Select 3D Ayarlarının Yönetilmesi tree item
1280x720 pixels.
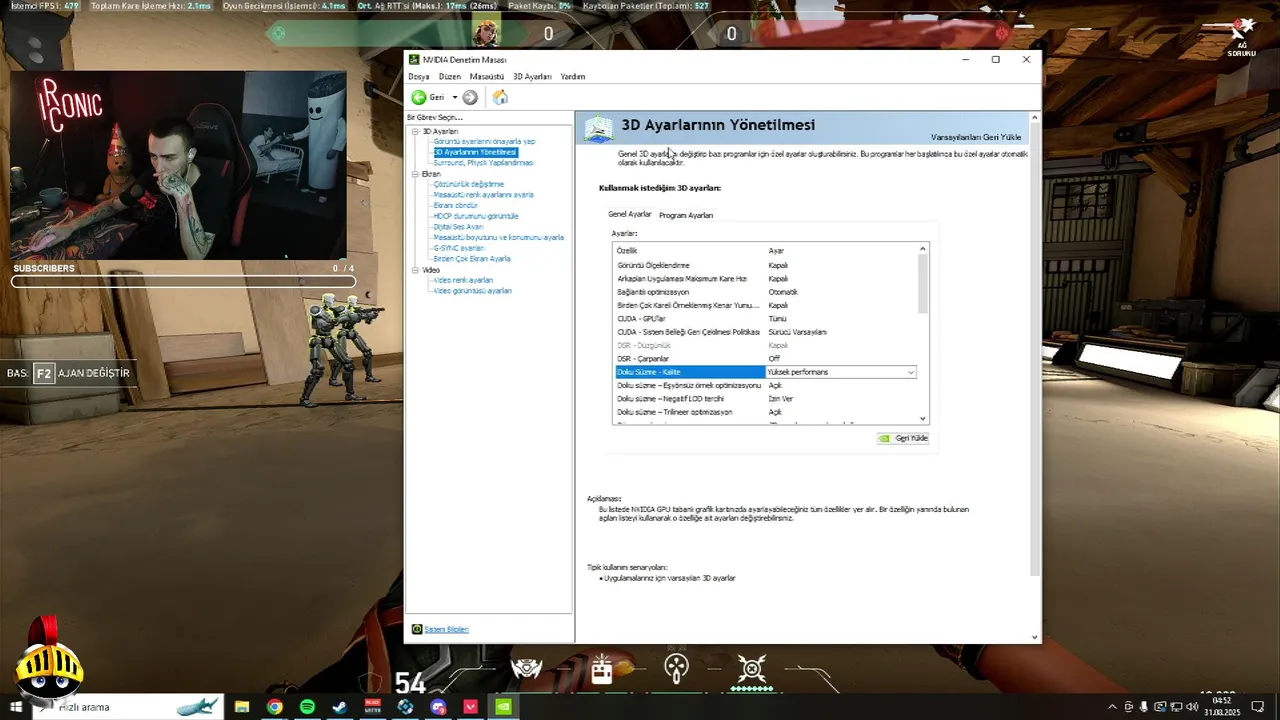point(475,152)
